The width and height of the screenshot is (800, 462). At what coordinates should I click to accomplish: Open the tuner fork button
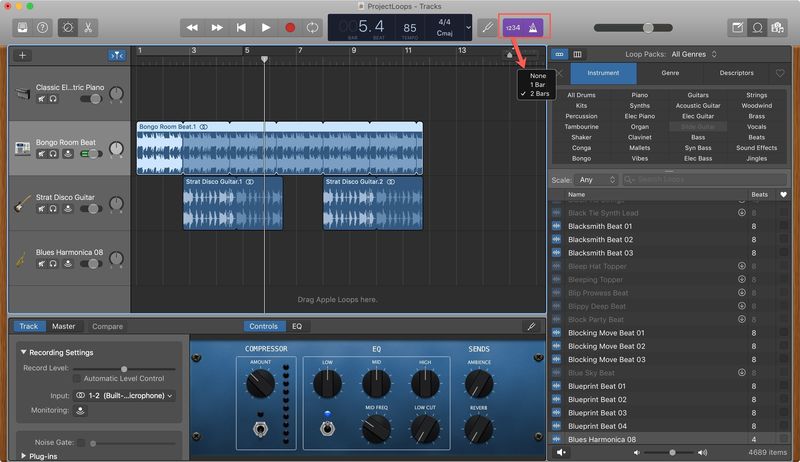487,28
